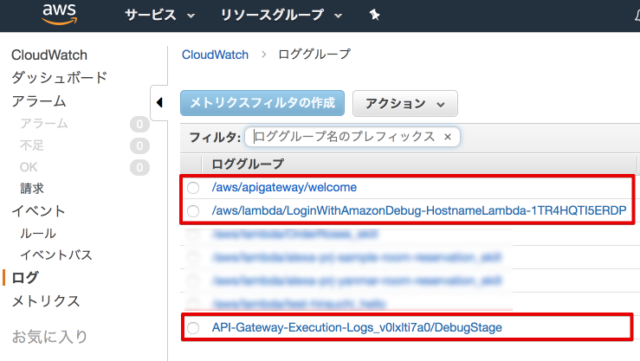Screen dimensions: 640x361
Task: Select ログ in the sidebar
Action: (x=25, y=278)
